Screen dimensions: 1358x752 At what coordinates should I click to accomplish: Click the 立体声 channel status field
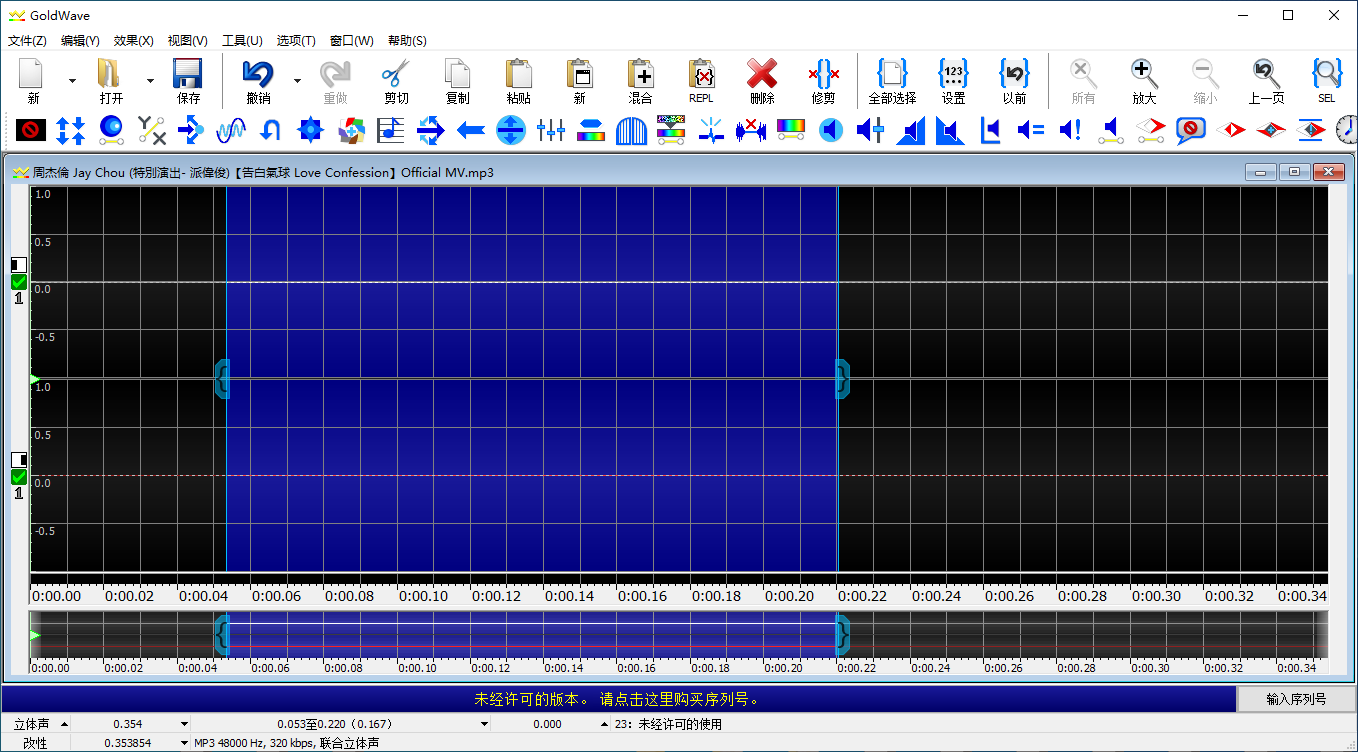[x=31, y=724]
